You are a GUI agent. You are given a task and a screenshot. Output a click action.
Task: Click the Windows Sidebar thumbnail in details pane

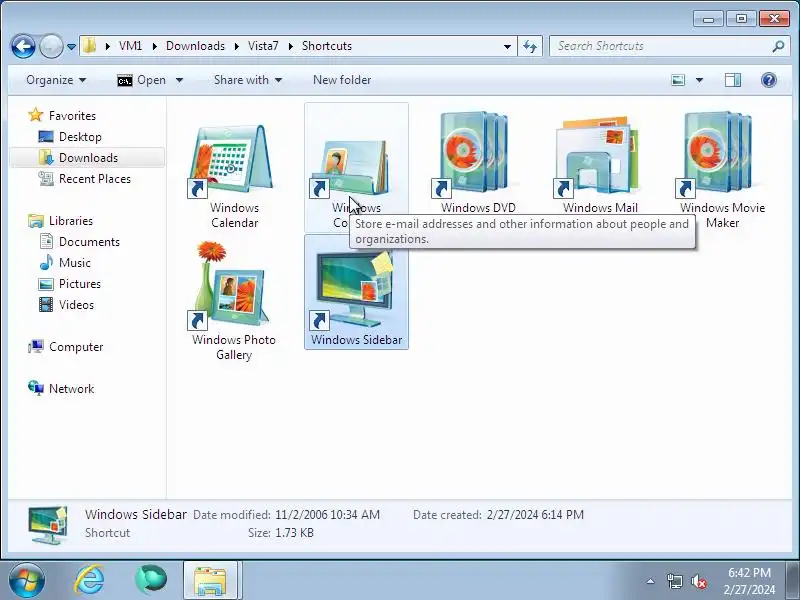click(48, 524)
